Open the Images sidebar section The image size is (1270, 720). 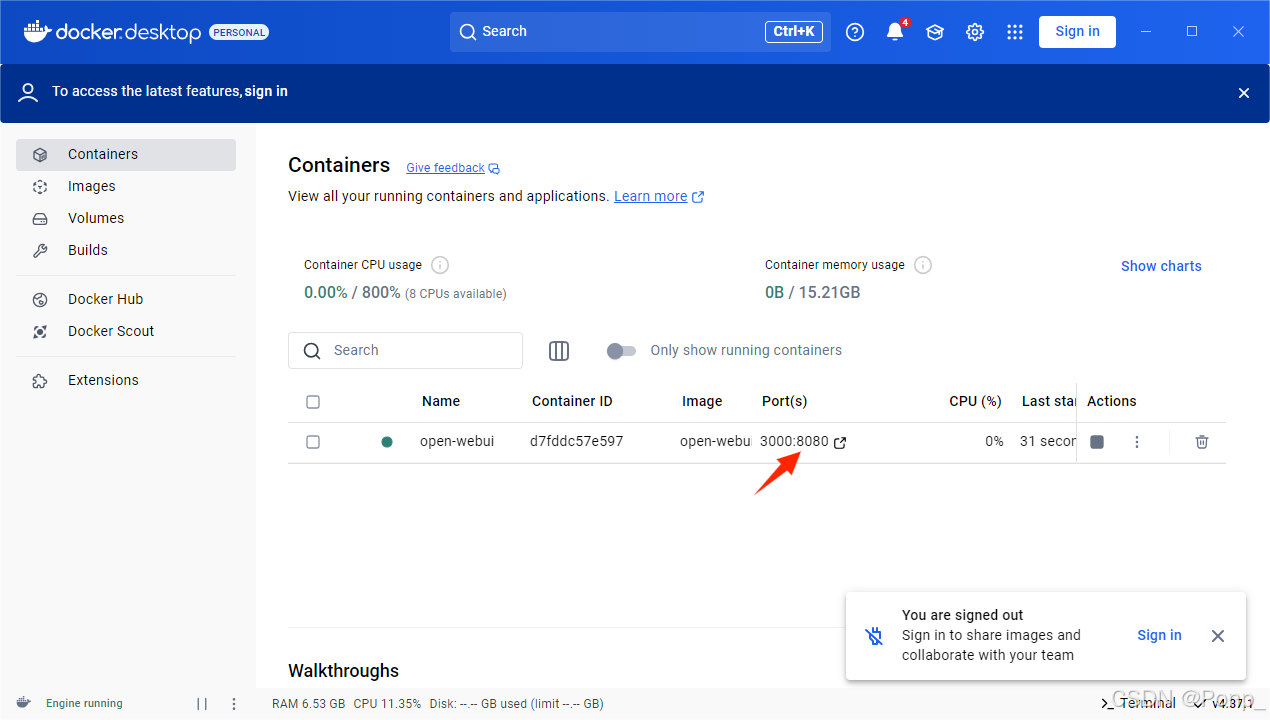tap(126, 187)
